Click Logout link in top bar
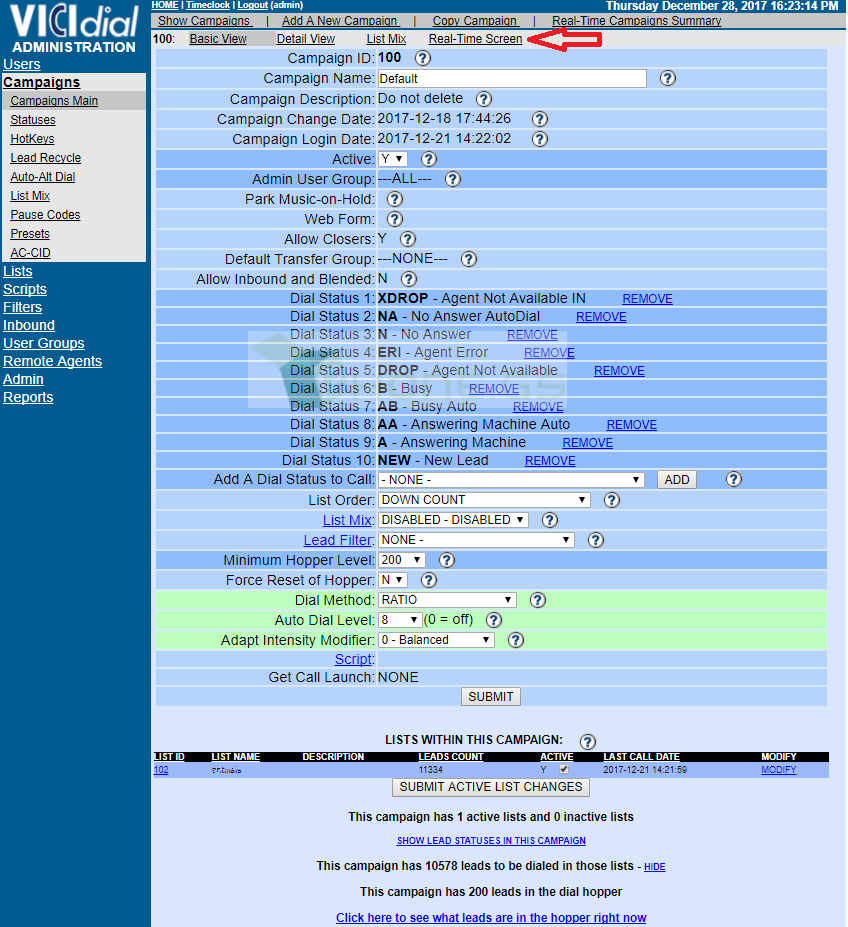Image resolution: width=848 pixels, height=927 pixels. (x=253, y=5)
